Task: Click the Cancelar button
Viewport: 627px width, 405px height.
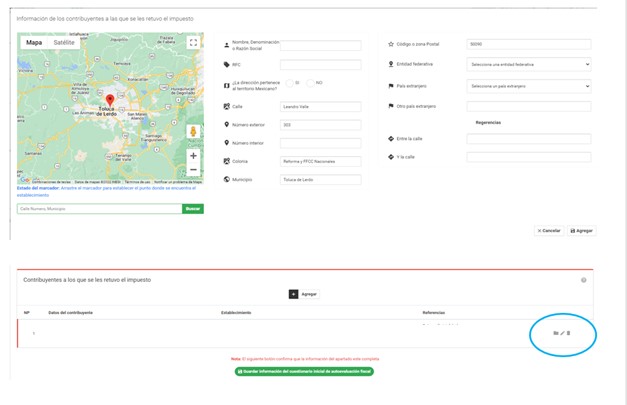Action: [548, 230]
